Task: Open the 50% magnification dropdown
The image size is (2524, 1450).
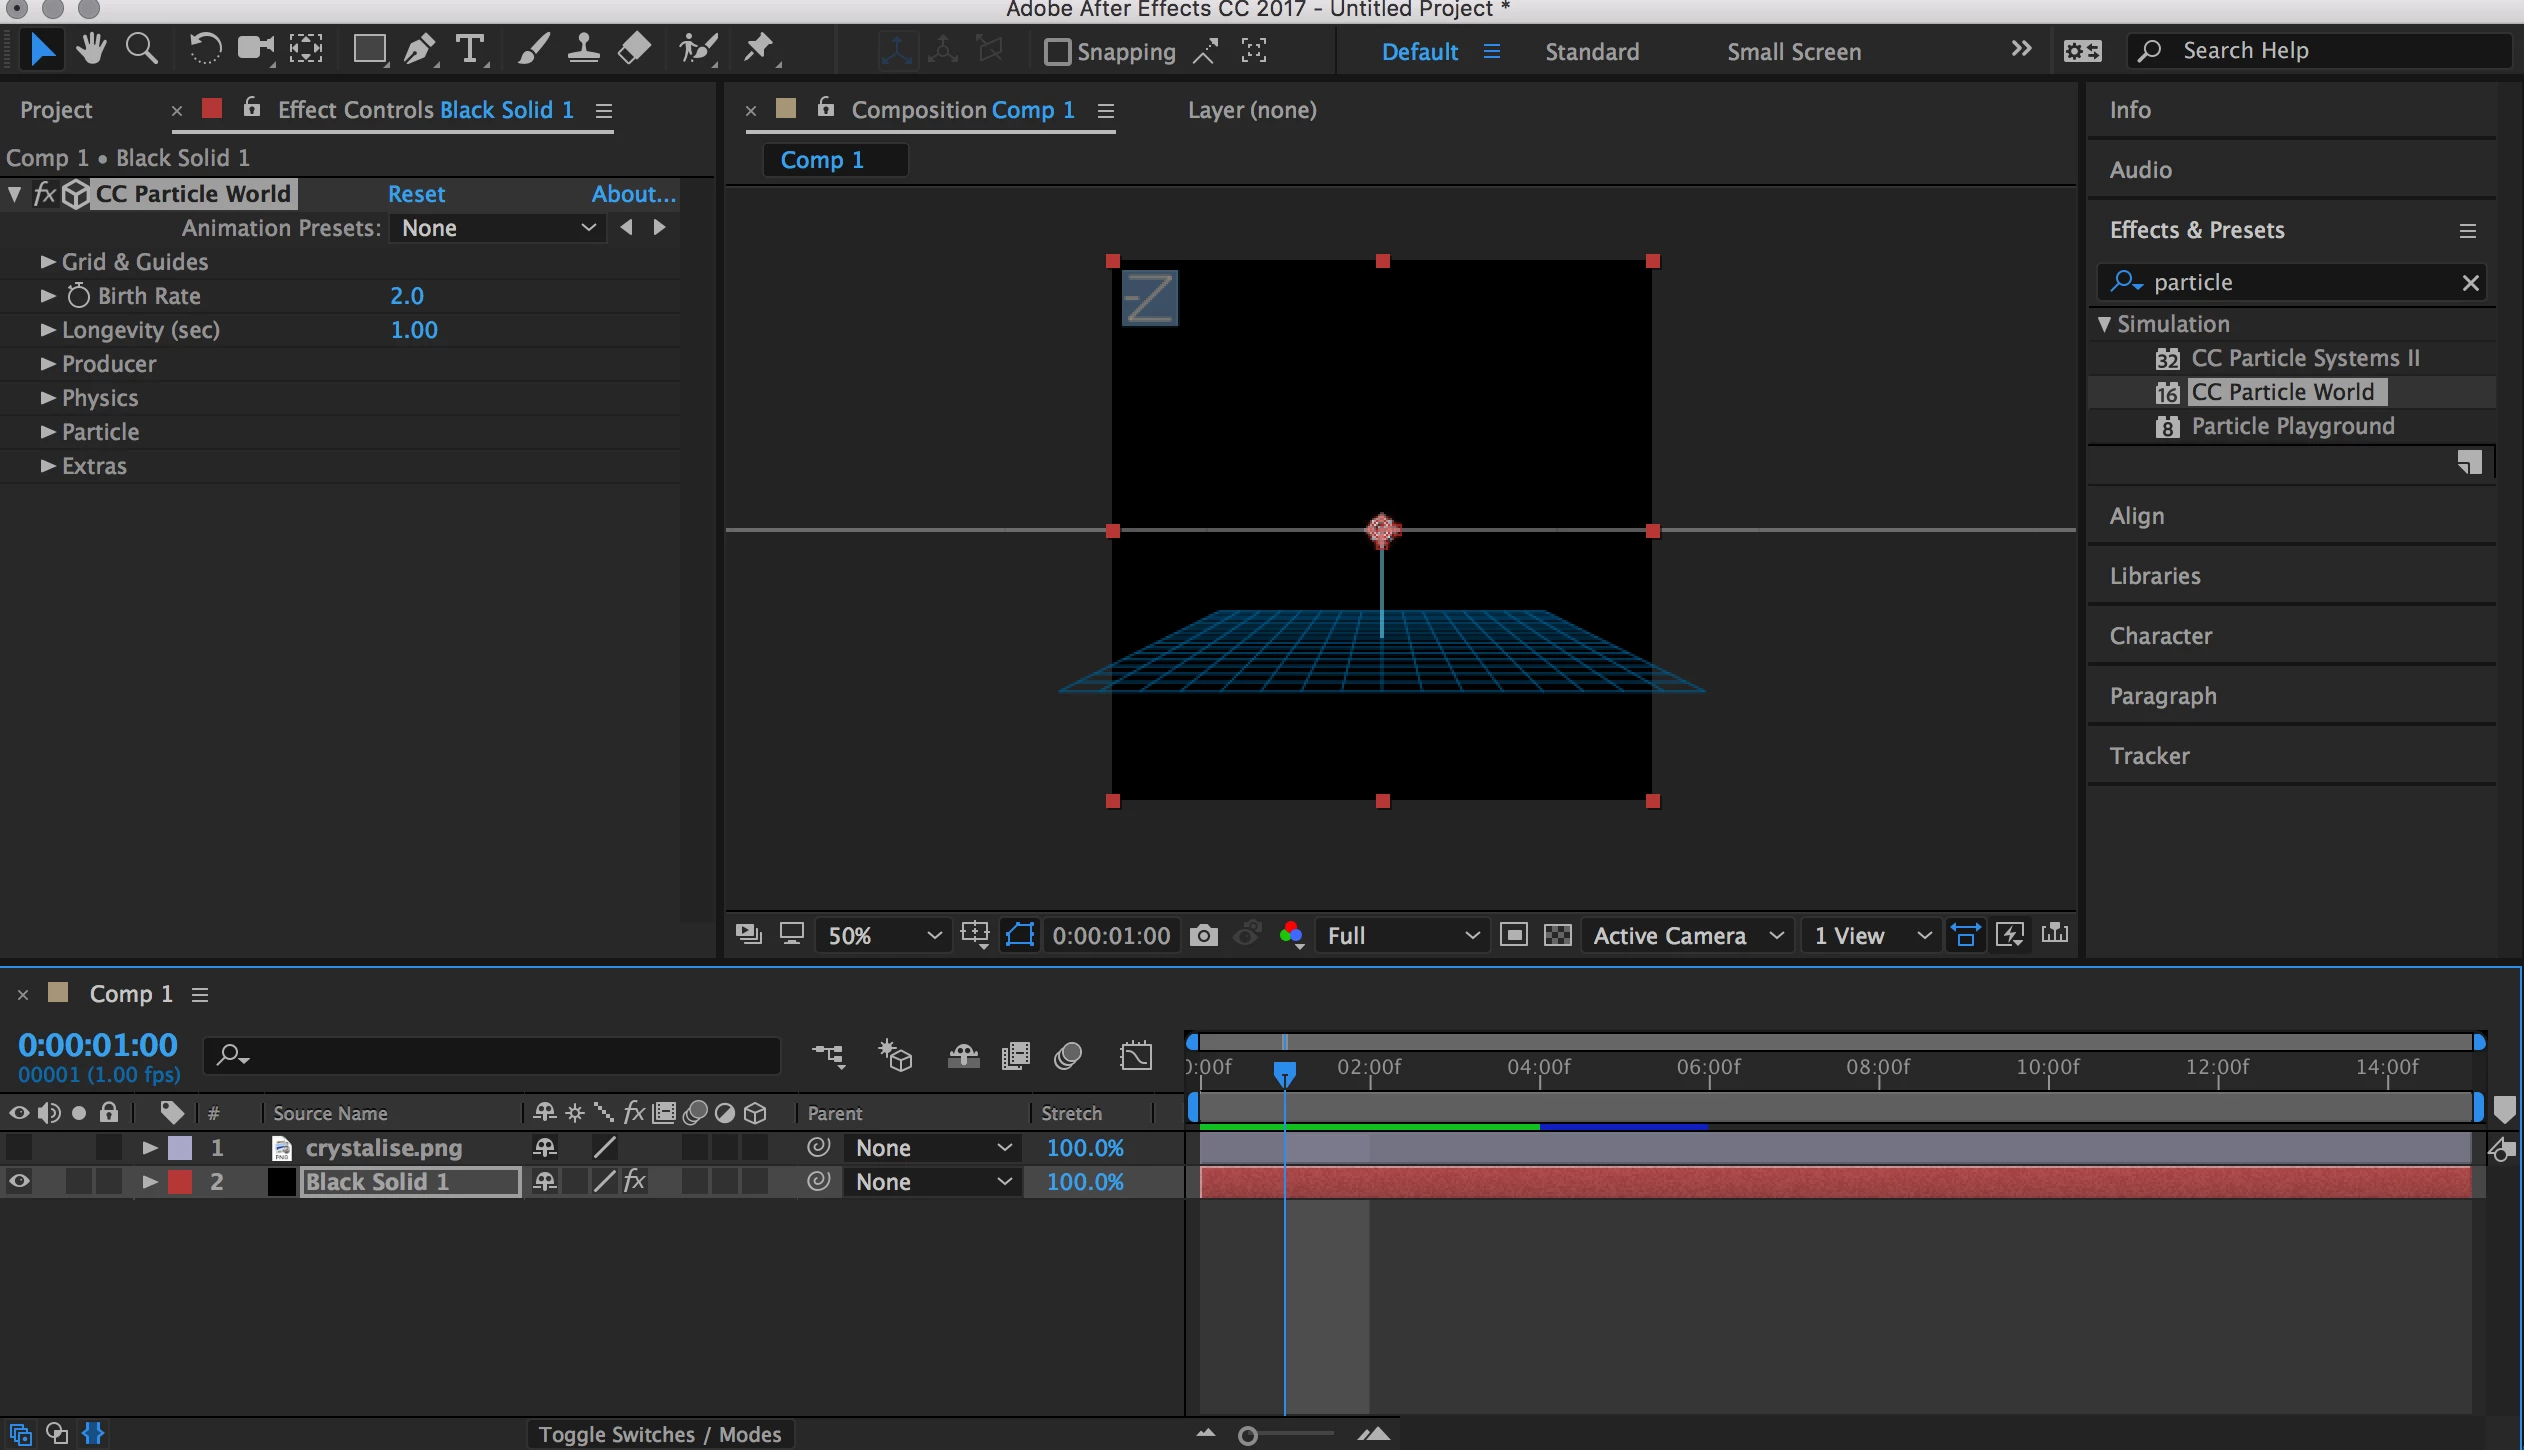Action: click(883, 935)
